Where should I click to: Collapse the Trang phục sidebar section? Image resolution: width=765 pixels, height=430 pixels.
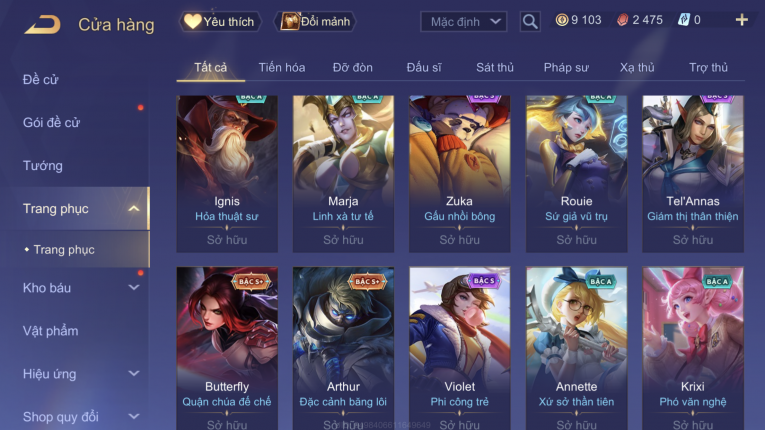click(x=134, y=209)
